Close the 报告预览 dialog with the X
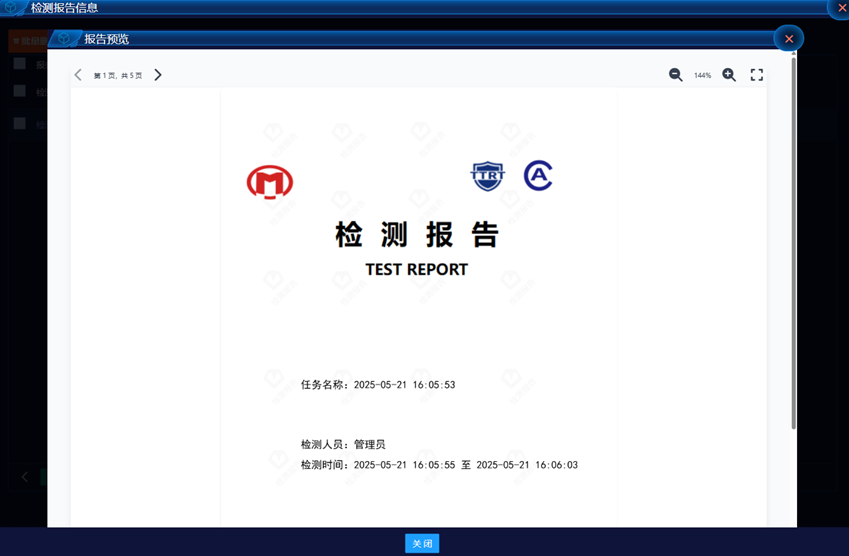Viewport: 849px width, 556px height. tap(789, 38)
